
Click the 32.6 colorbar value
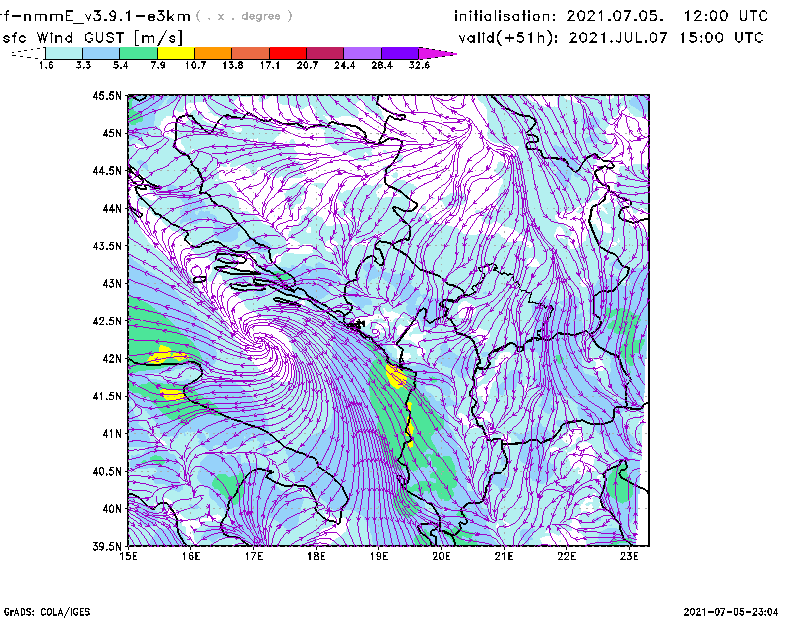coord(419,65)
